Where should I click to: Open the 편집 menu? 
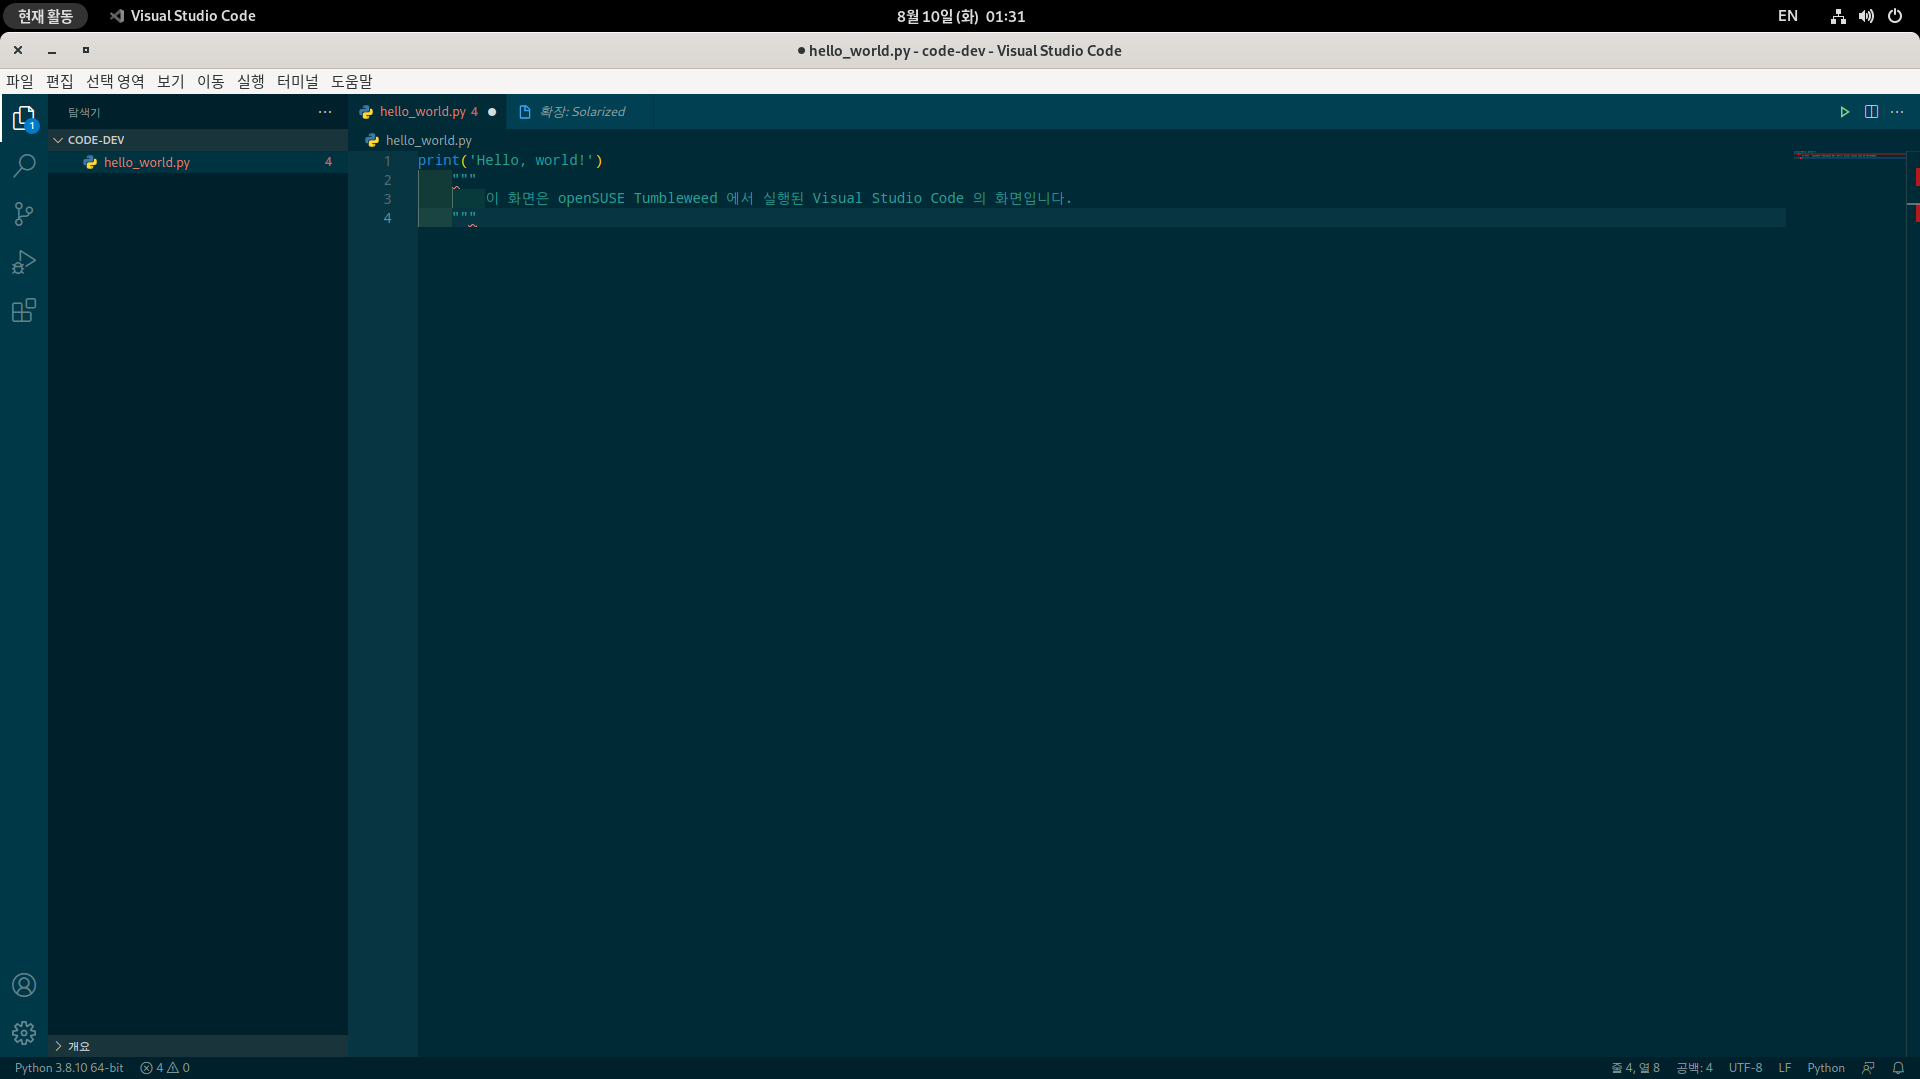[60, 81]
